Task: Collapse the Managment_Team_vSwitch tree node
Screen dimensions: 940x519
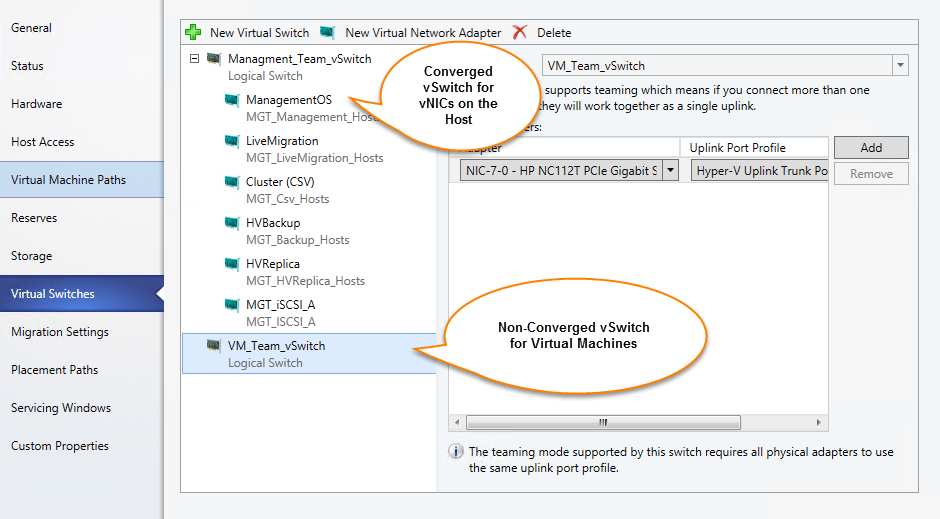Action: click(194, 59)
